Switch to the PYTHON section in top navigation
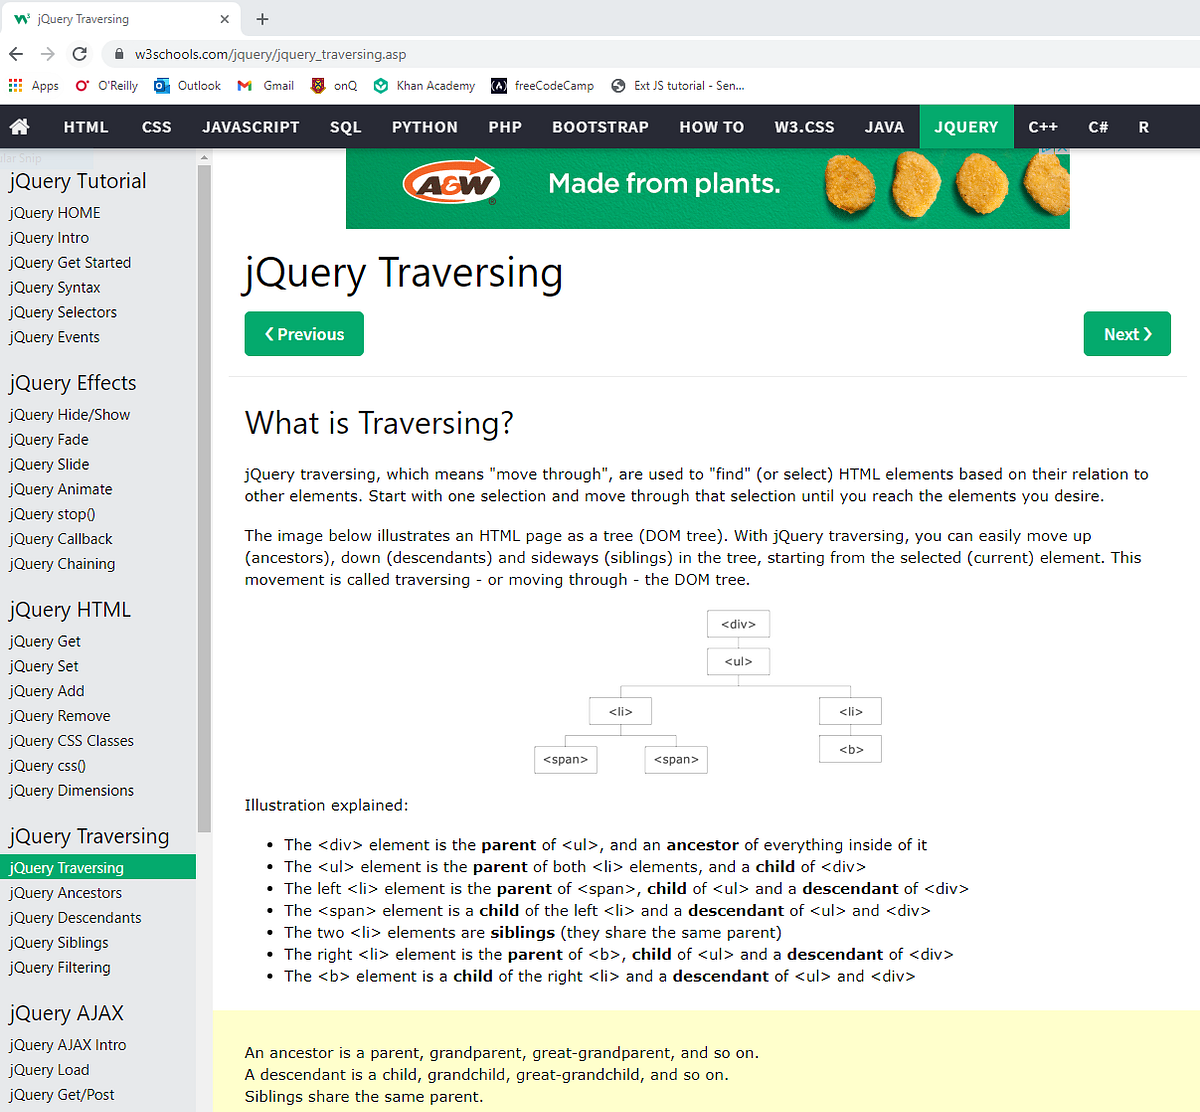This screenshot has height=1112, width=1200. 424,126
